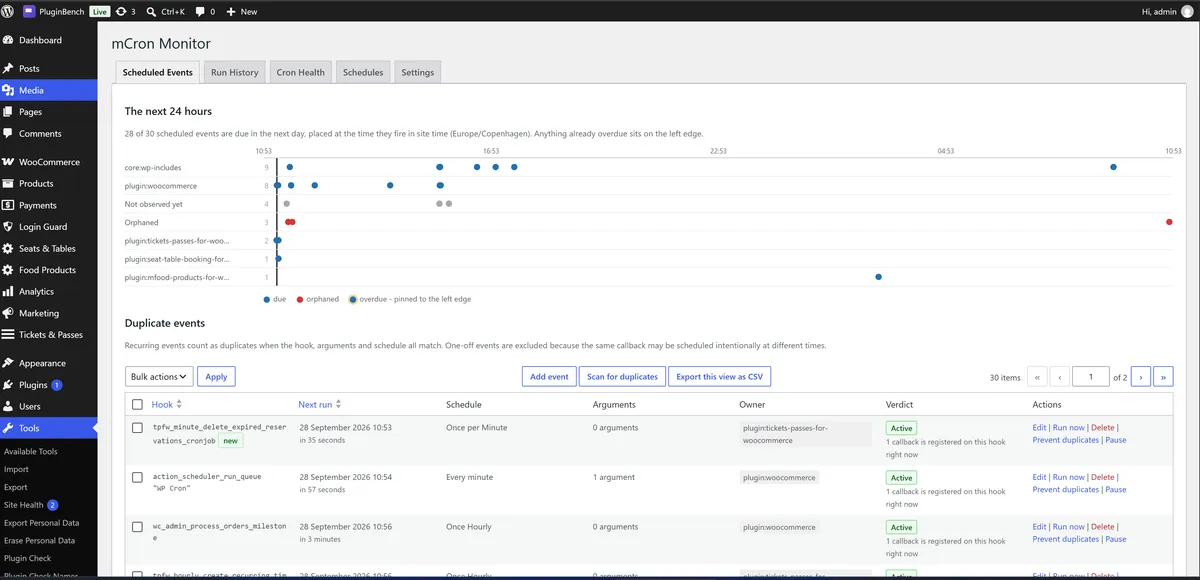Click the updates icon showing 3
1200x580 pixels.
122,11
